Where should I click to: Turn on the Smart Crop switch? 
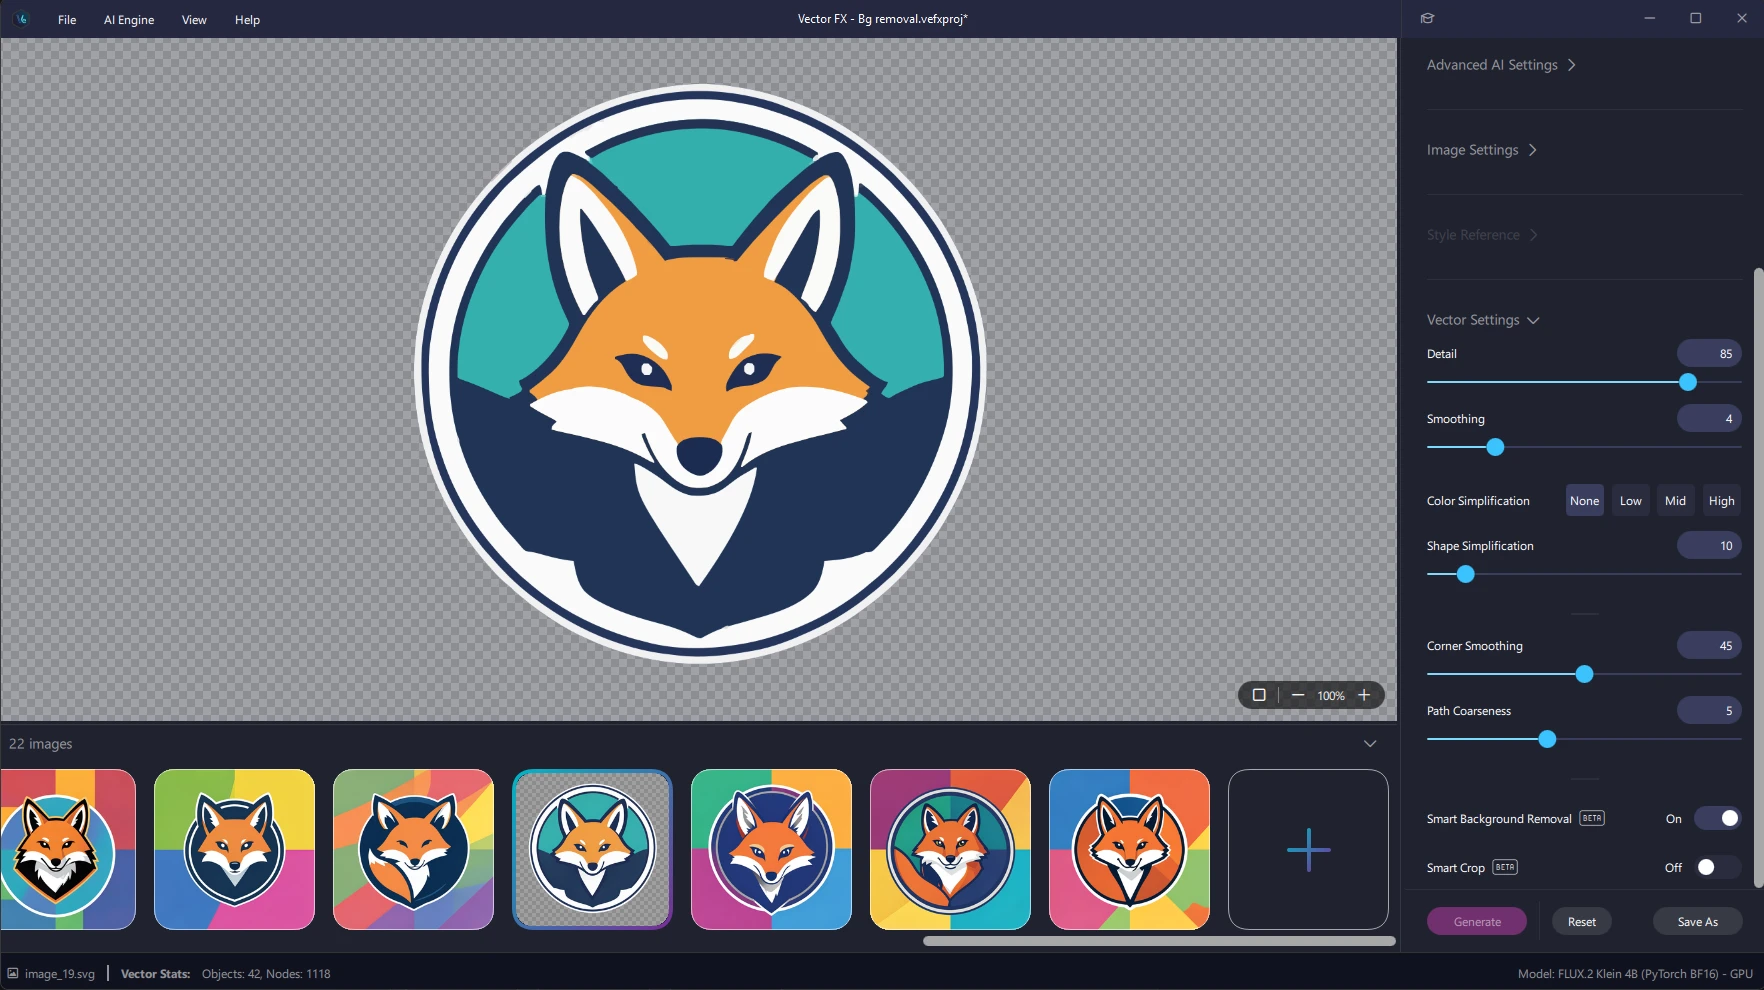(x=1718, y=867)
